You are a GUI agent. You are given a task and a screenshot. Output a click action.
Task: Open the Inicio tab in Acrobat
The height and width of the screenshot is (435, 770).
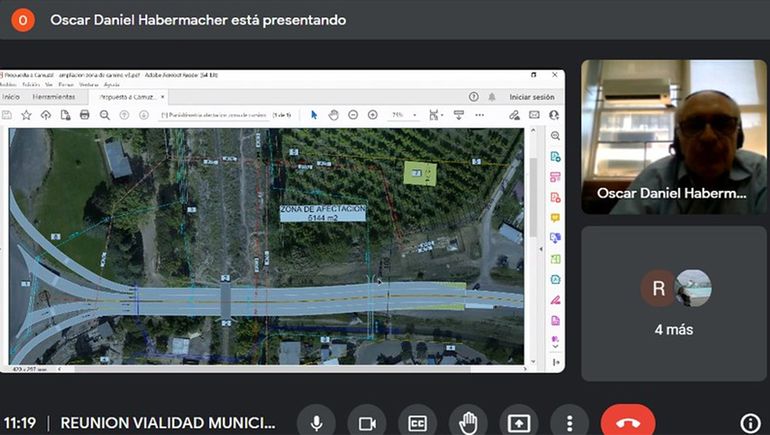click(11, 97)
